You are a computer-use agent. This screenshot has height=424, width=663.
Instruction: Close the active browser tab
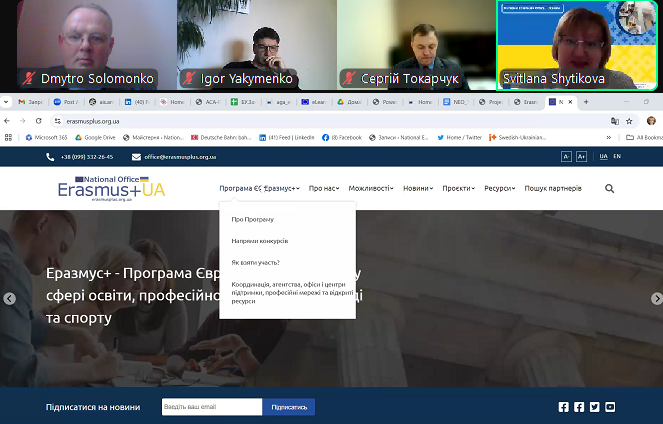(570, 102)
